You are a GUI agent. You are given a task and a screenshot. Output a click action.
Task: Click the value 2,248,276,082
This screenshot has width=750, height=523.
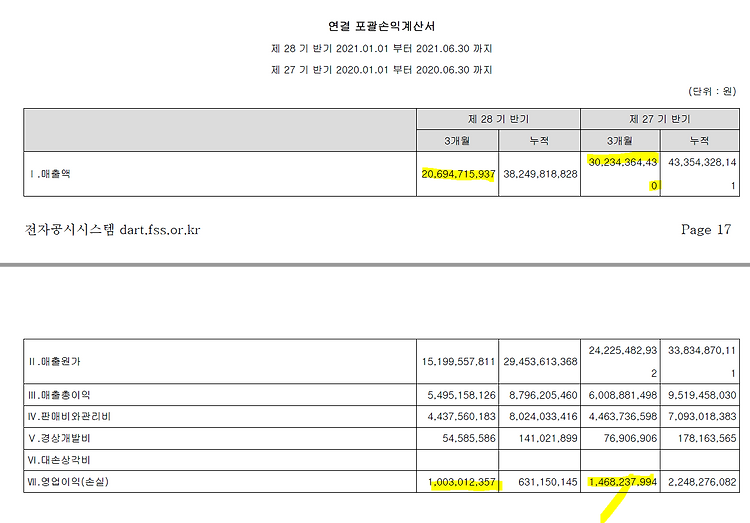click(x=702, y=482)
